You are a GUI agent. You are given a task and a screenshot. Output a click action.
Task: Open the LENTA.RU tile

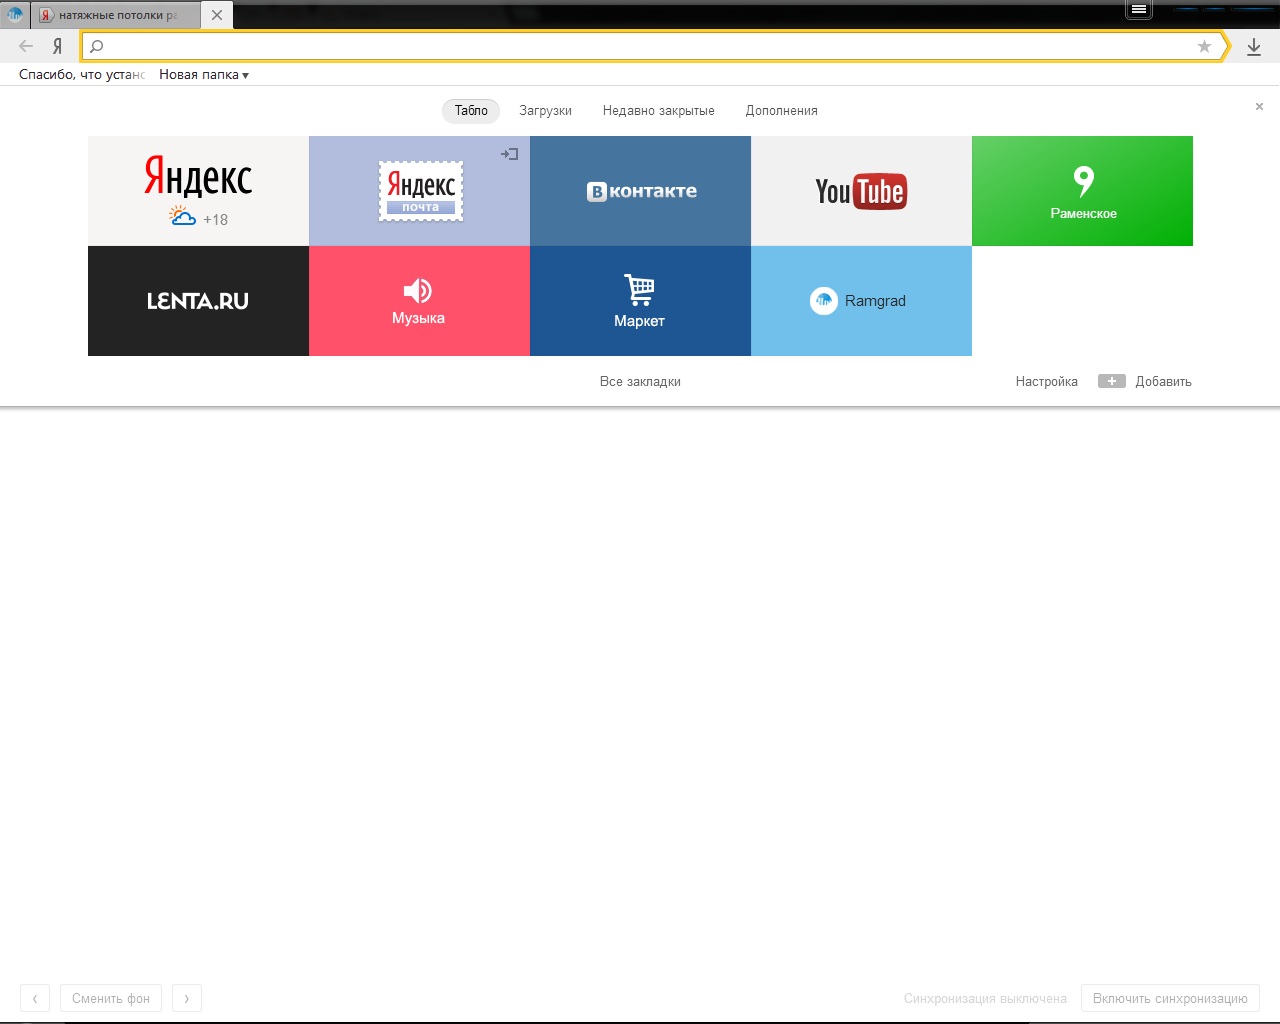tap(198, 301)
